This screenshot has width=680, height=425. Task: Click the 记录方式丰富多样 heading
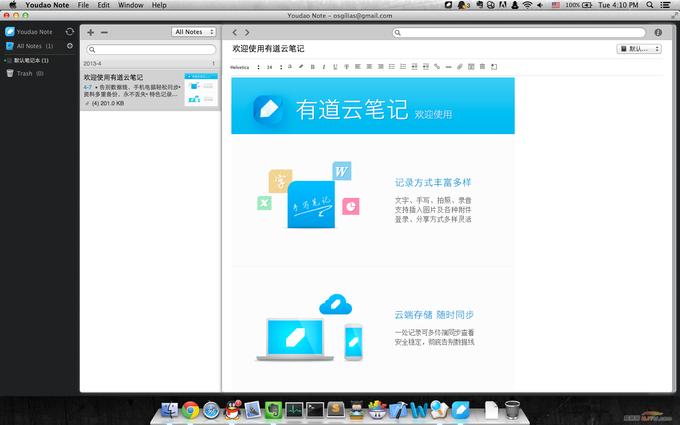tap(433, 183)
